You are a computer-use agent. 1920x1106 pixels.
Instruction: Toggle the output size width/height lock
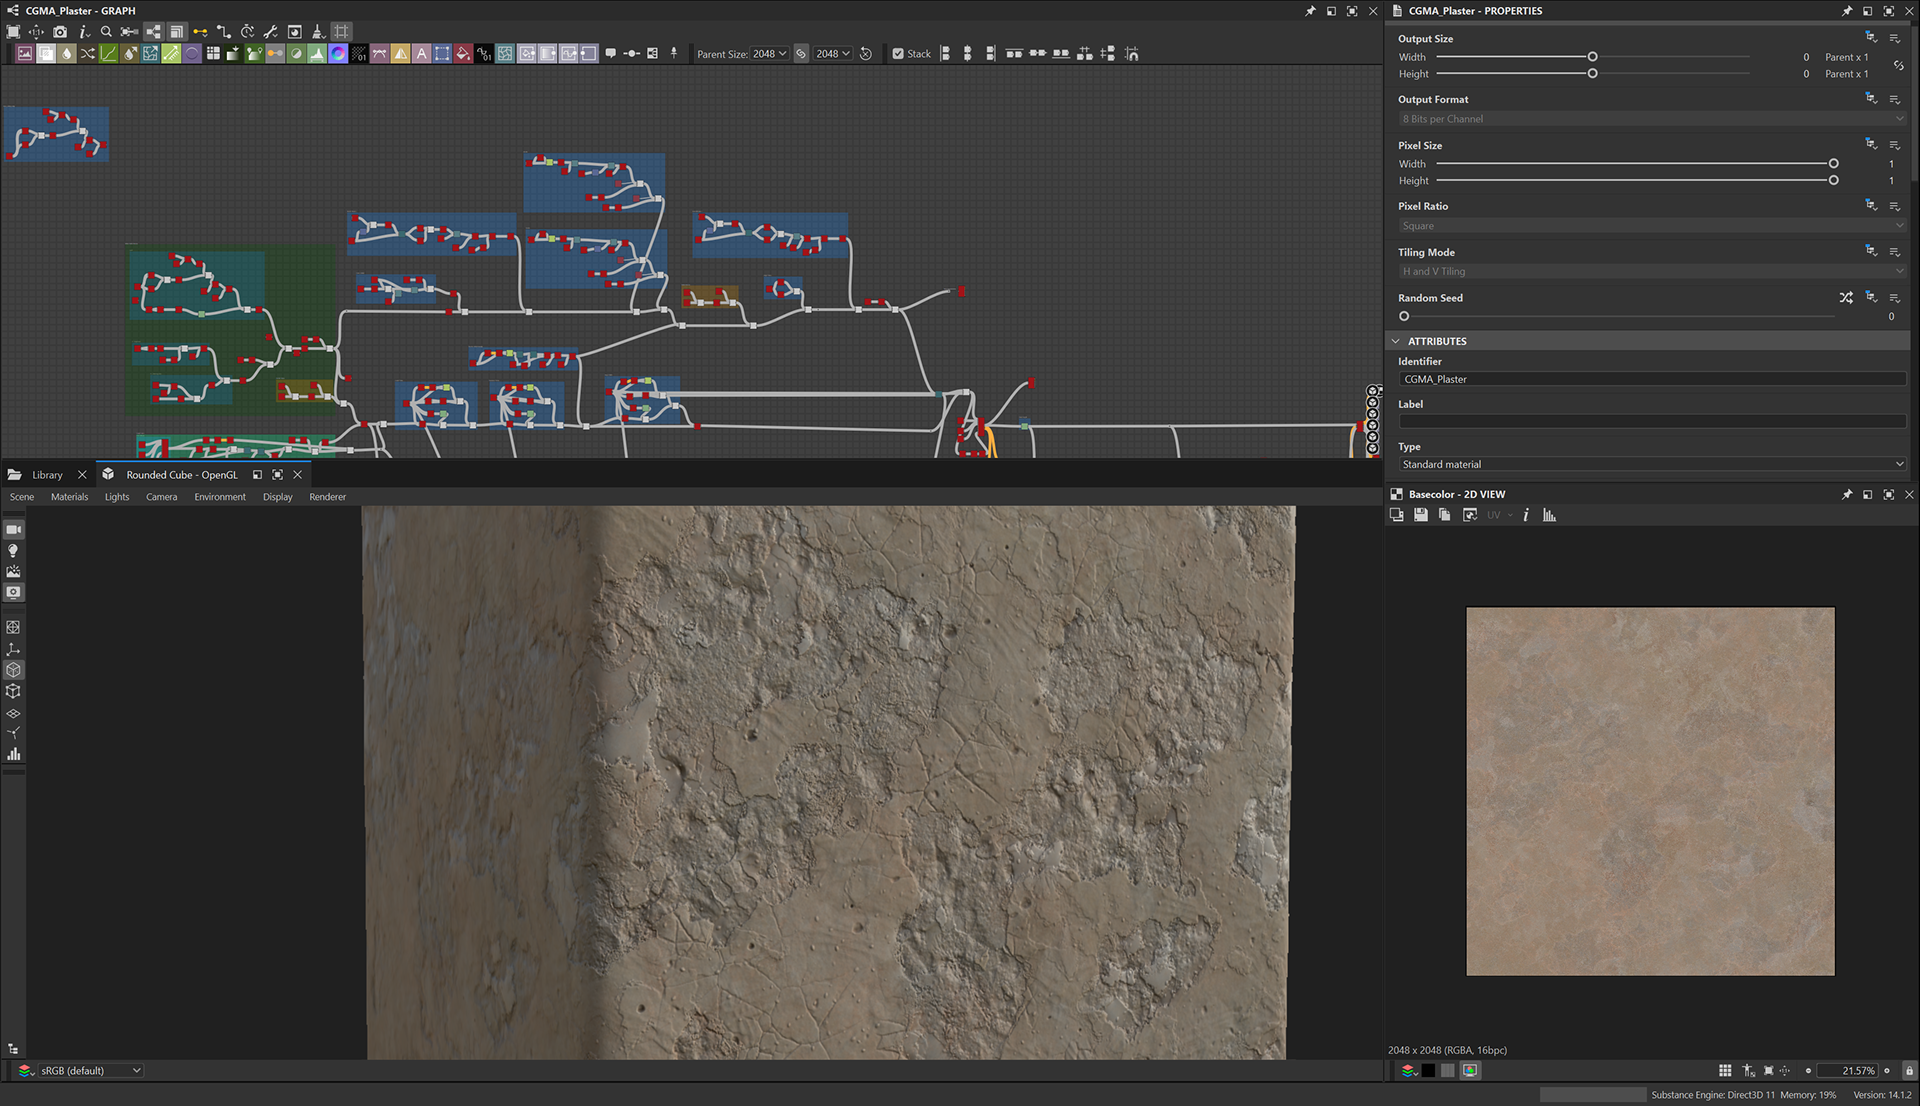pos(1898,65)
